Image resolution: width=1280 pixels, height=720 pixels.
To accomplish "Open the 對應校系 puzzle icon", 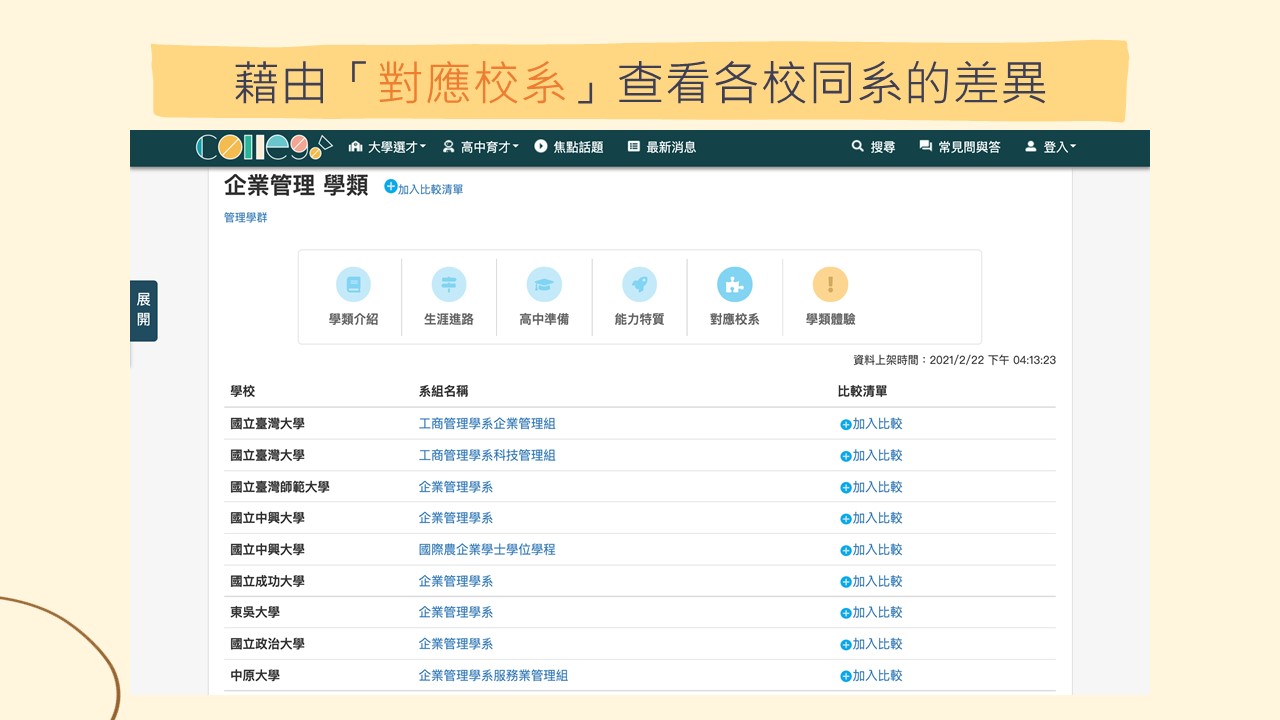I will coord(735,285).
